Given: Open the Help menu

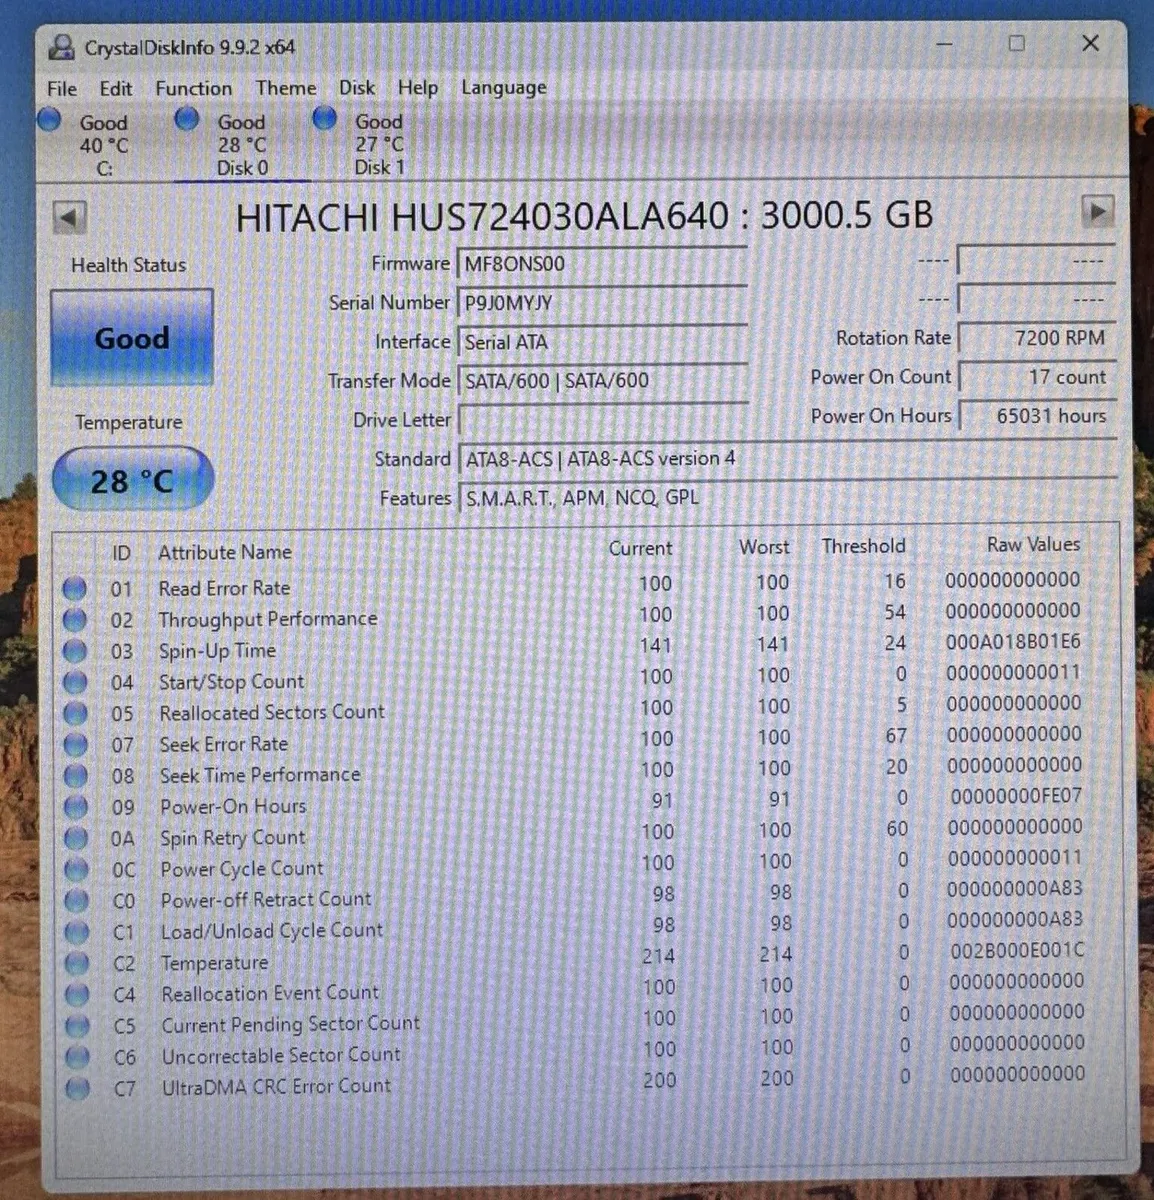Looking at the screenshot, I should click(417, 88).
